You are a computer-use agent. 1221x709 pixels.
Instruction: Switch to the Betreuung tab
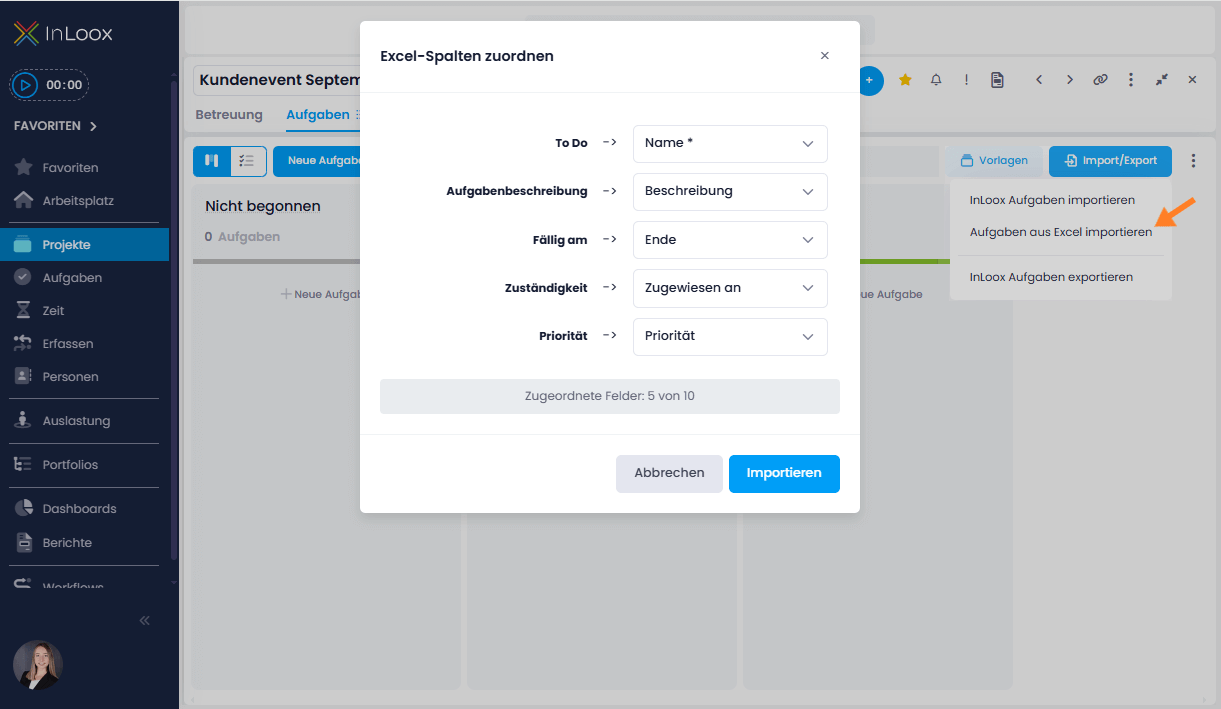coord(229,115)
